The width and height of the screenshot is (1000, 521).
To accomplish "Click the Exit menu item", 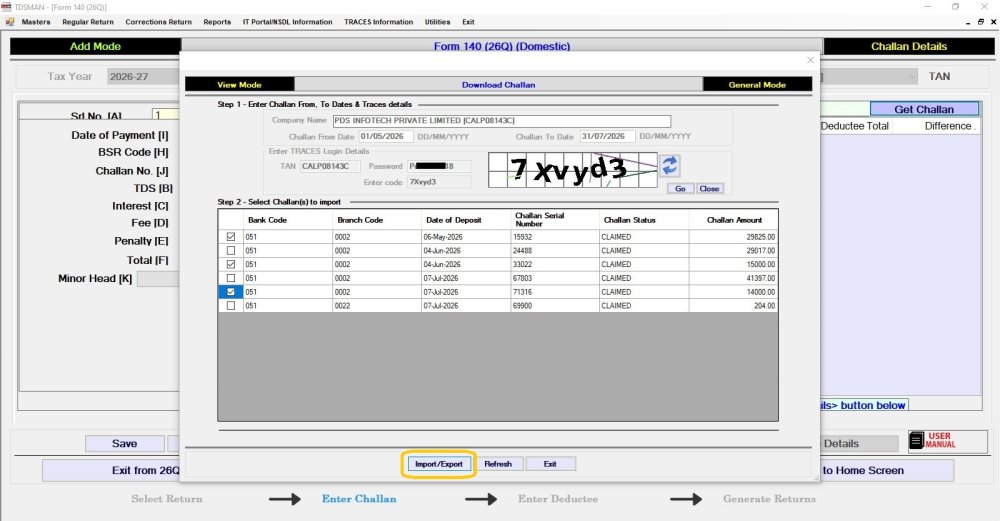I will [468, 22].
